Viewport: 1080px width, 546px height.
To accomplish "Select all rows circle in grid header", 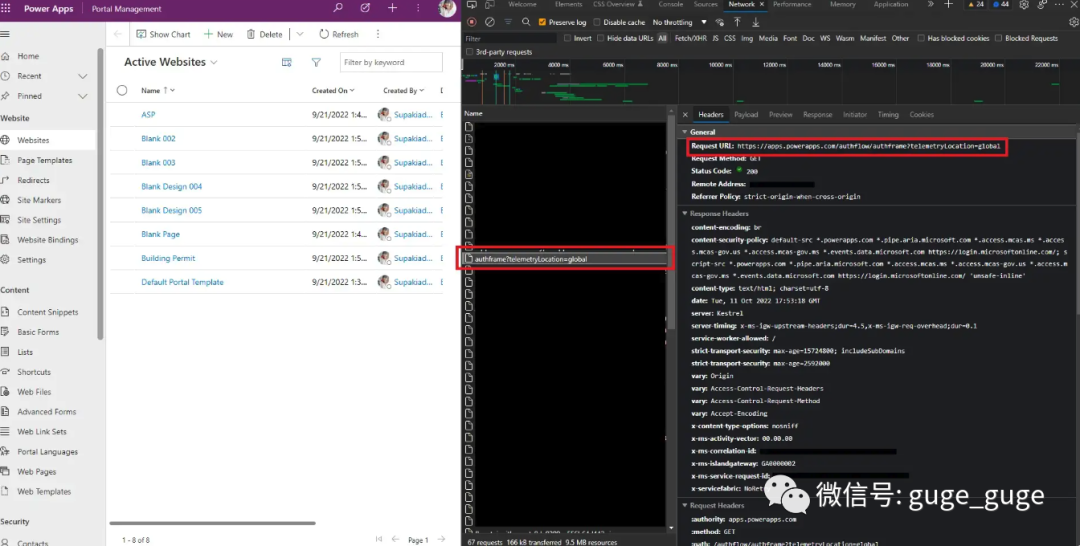I will coord(122,90).
